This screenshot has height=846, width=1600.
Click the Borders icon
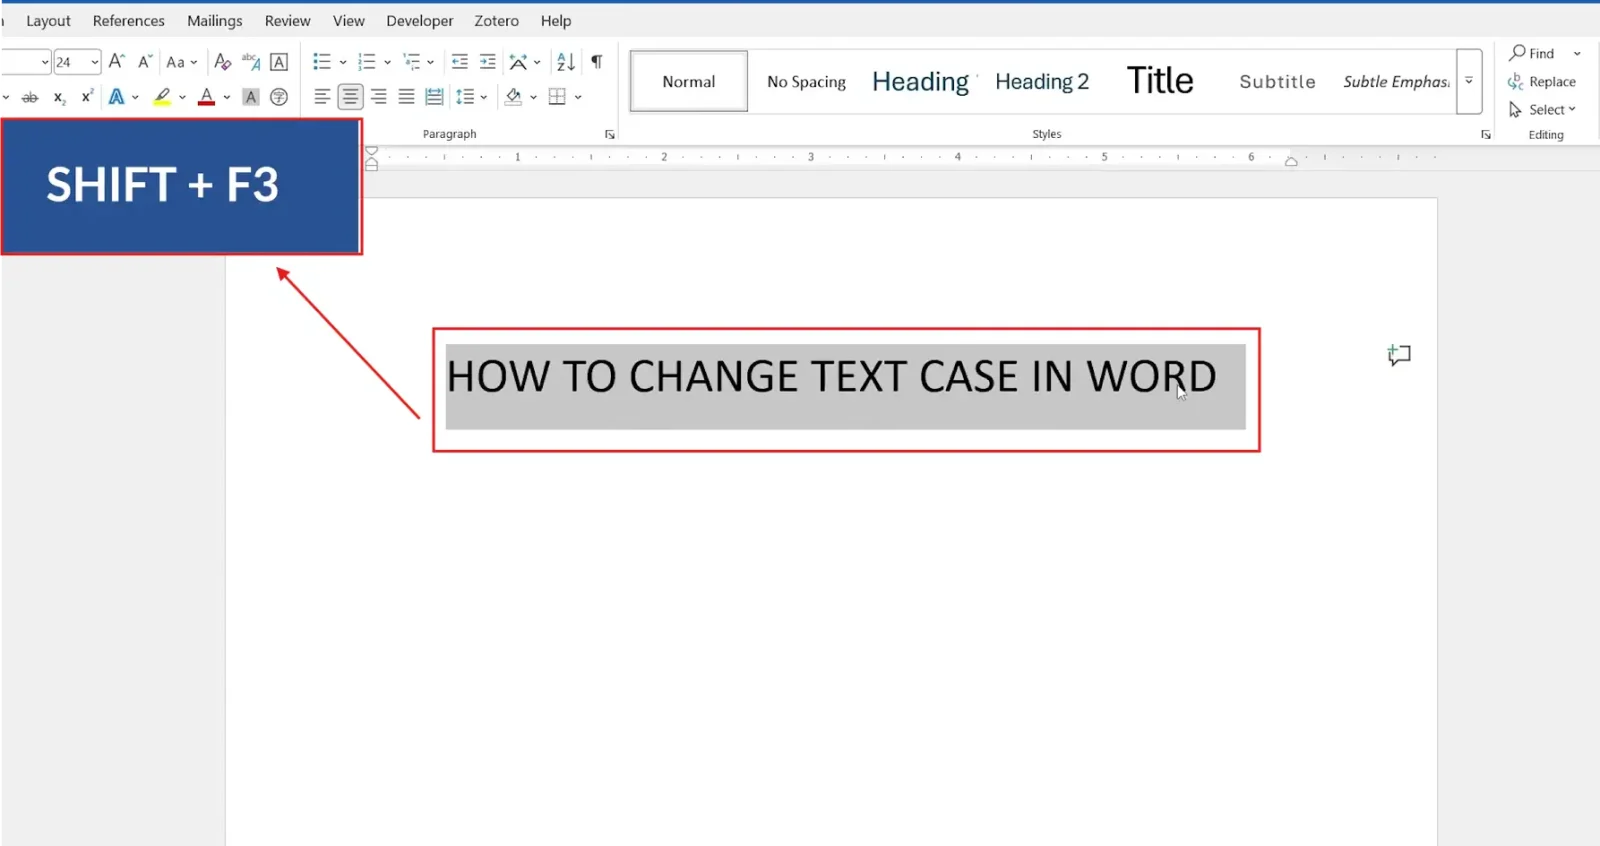point(557,97)
